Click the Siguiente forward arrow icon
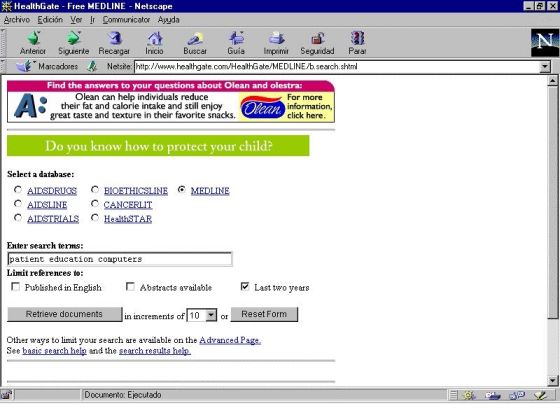Image resolution: width=560 pixels, height=420 pixels. 74,38
